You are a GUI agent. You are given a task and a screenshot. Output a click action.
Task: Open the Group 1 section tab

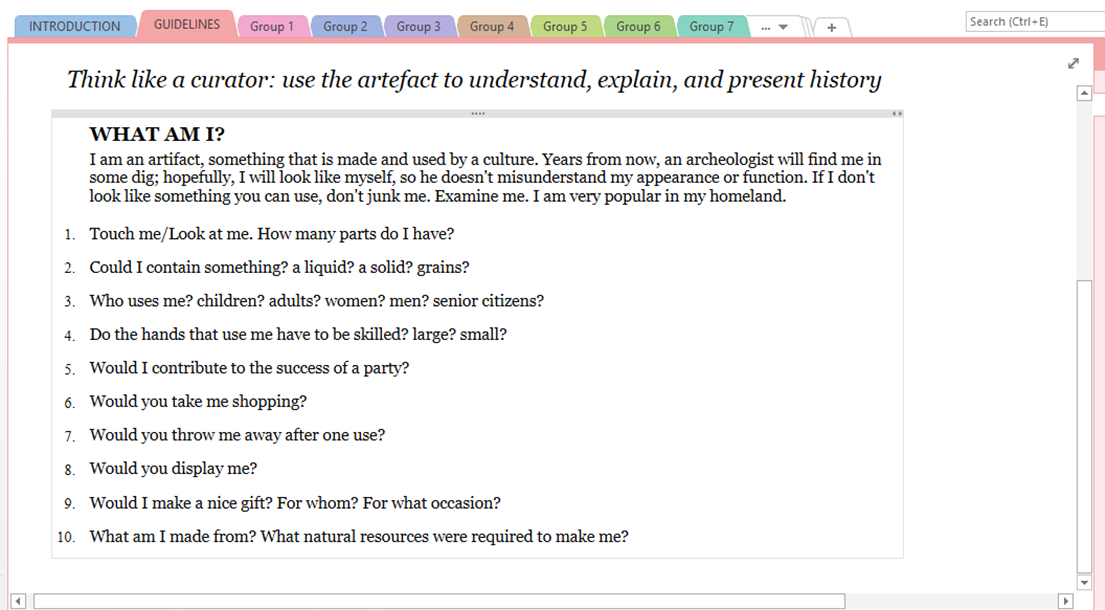coord(272,26)
